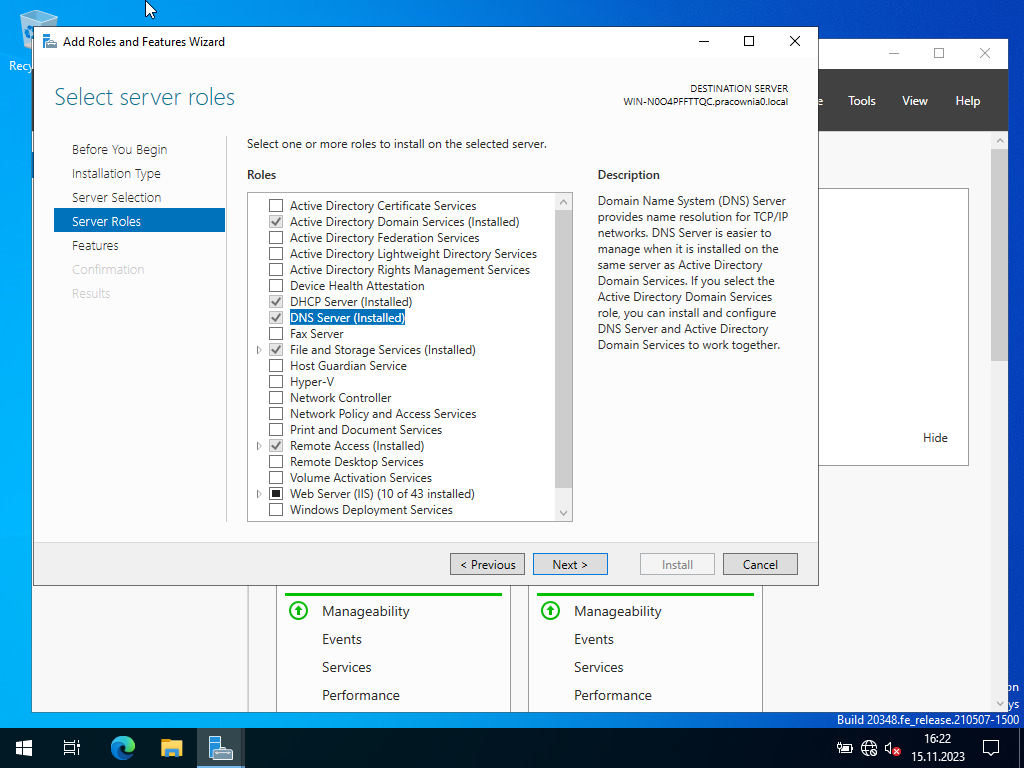This screenshot has width=1024, height=768.
Task: Select Active Directory Domain Services (Installed)
Action: pos(404,222)
